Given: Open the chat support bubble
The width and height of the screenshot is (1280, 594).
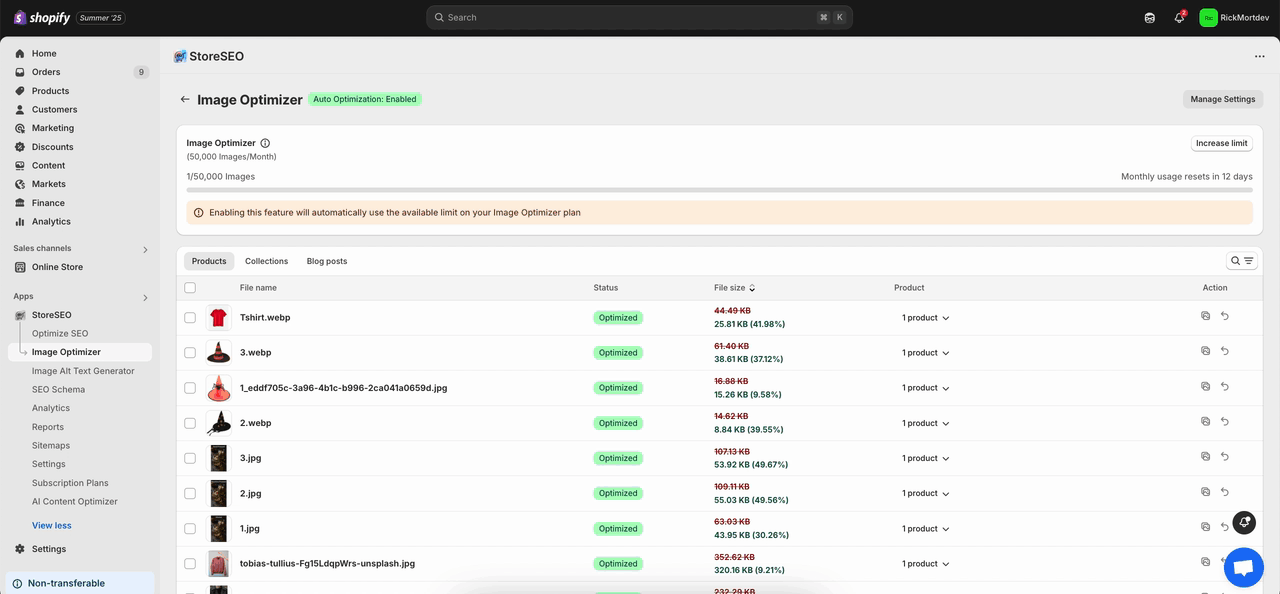Looking at the screenshot, I should coord(1243,568).
